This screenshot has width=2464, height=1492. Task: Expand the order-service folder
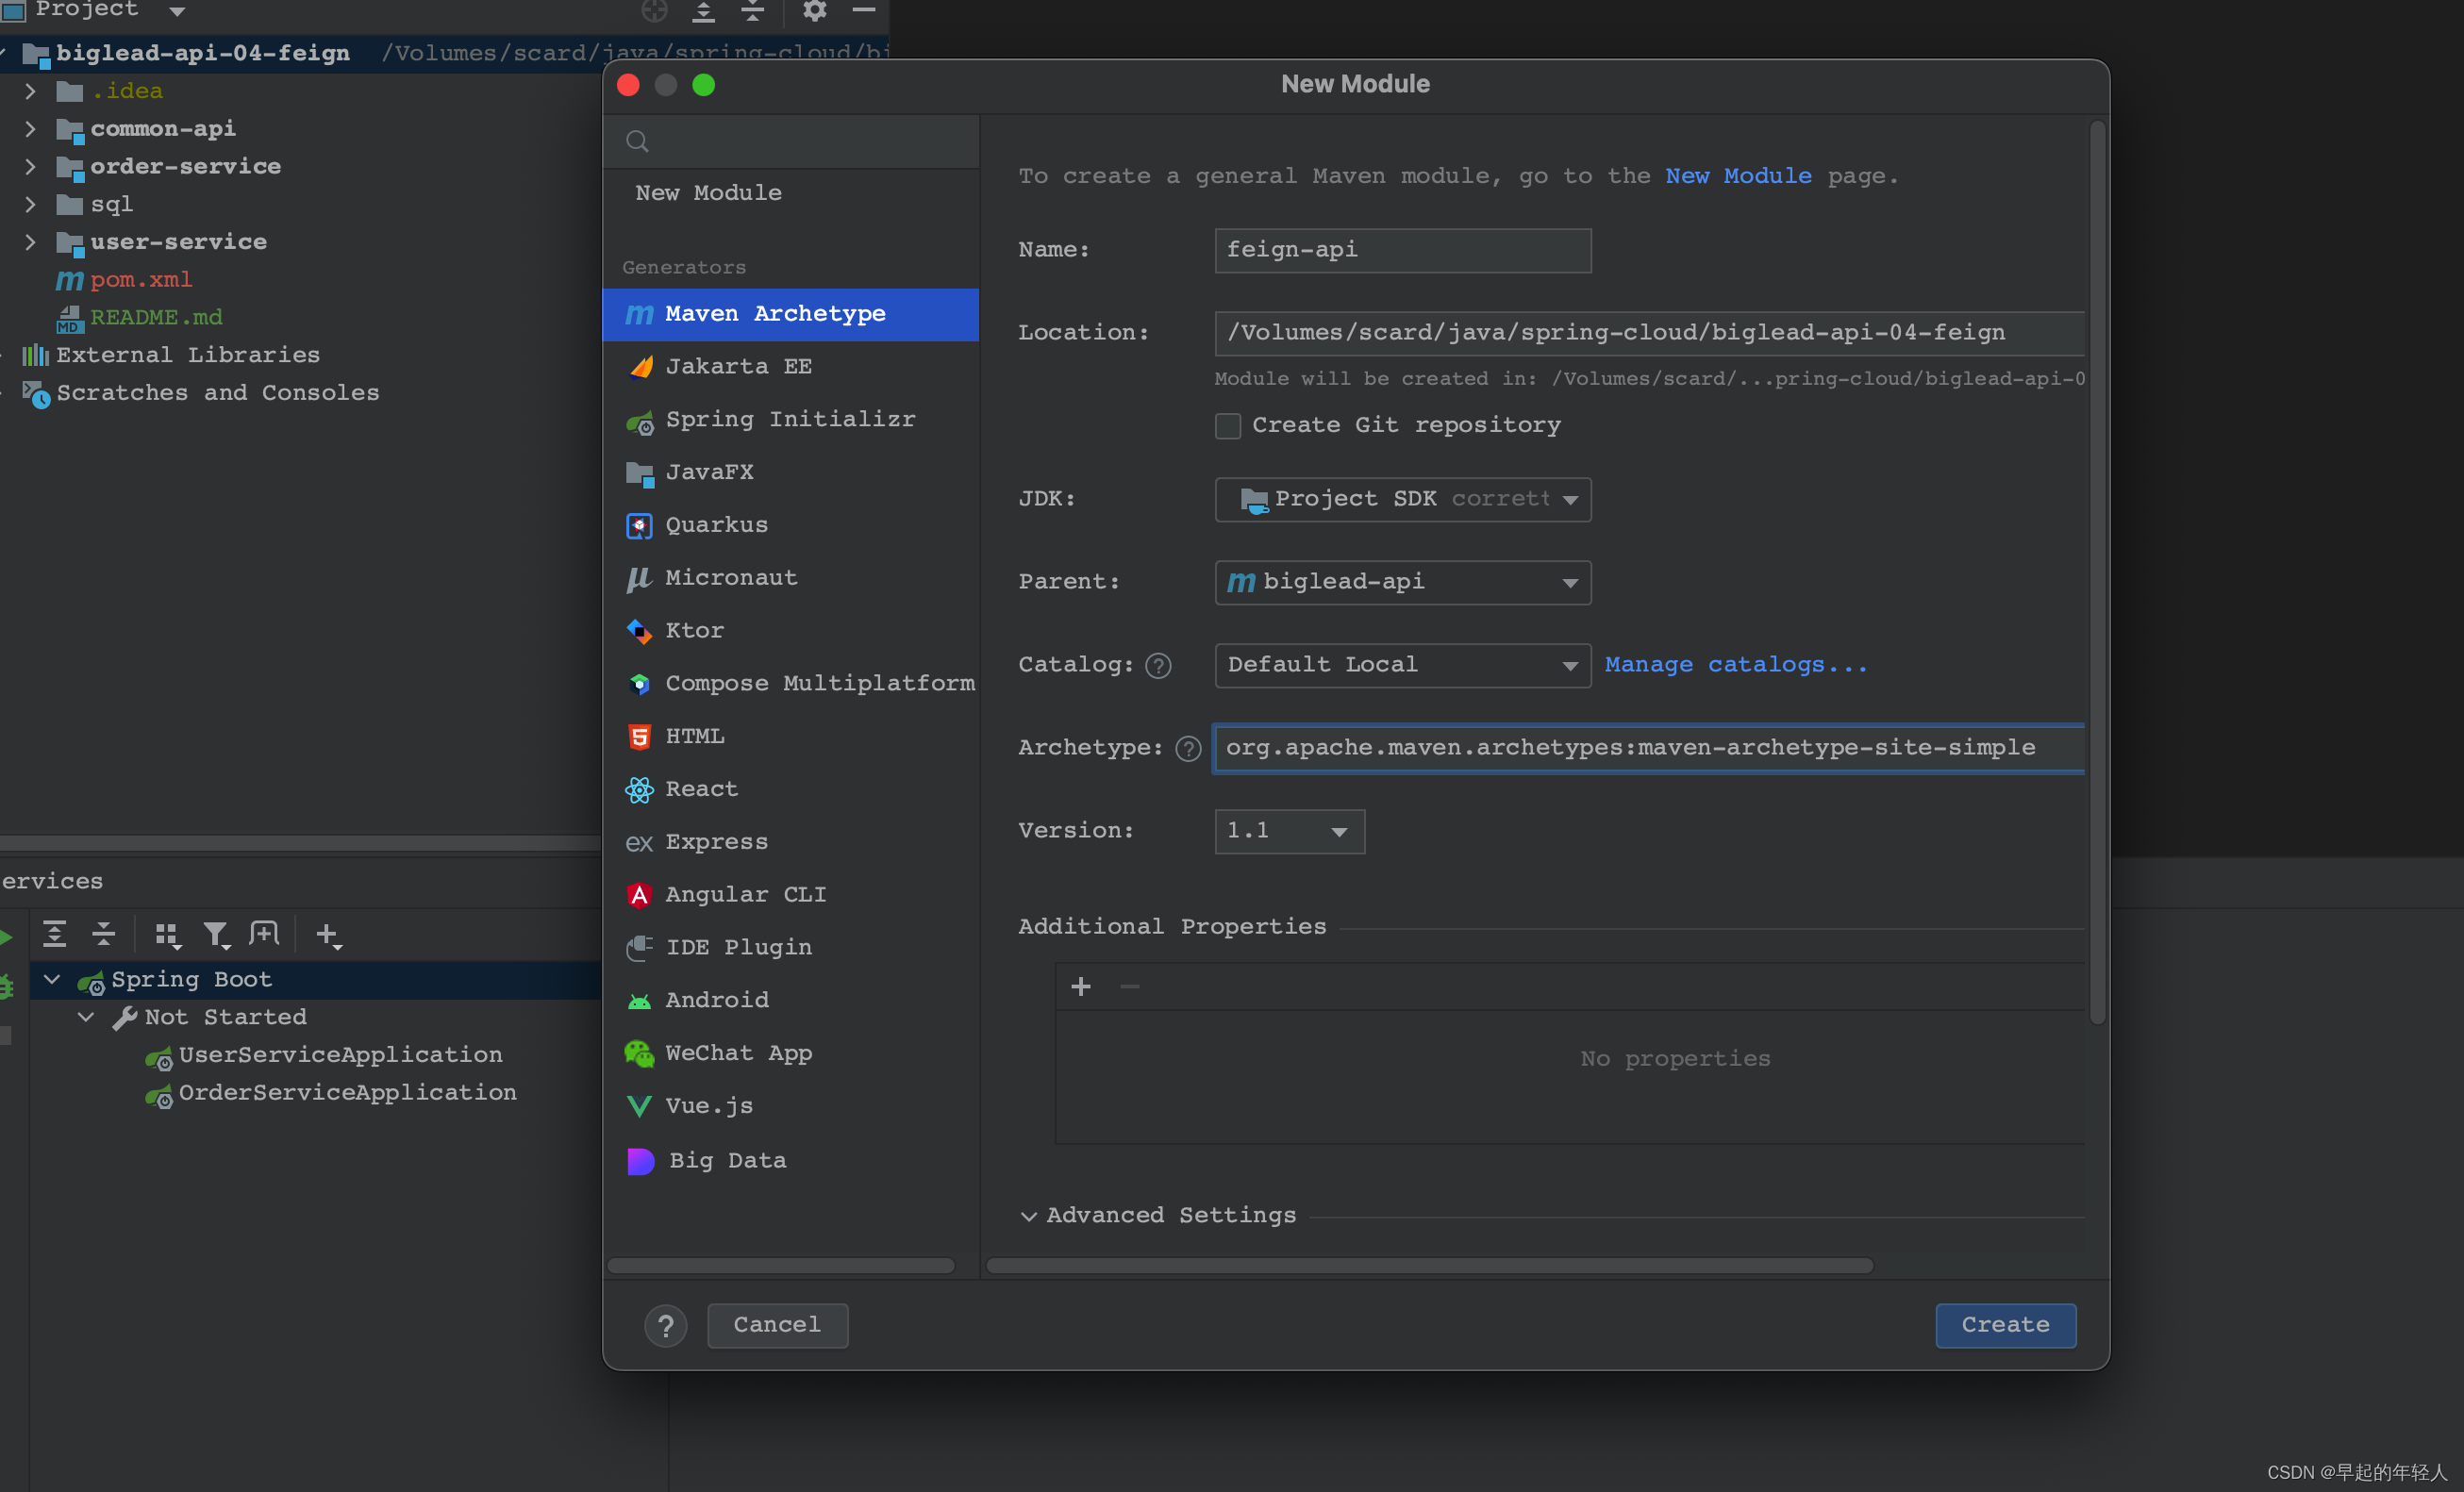click(x=30, y=167)
